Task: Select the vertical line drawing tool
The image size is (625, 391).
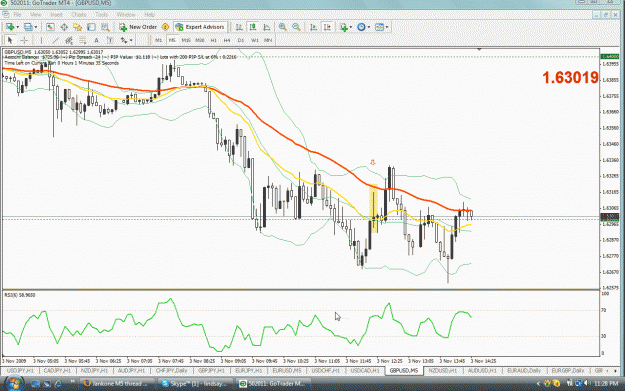Action: (x=41, y=40)
